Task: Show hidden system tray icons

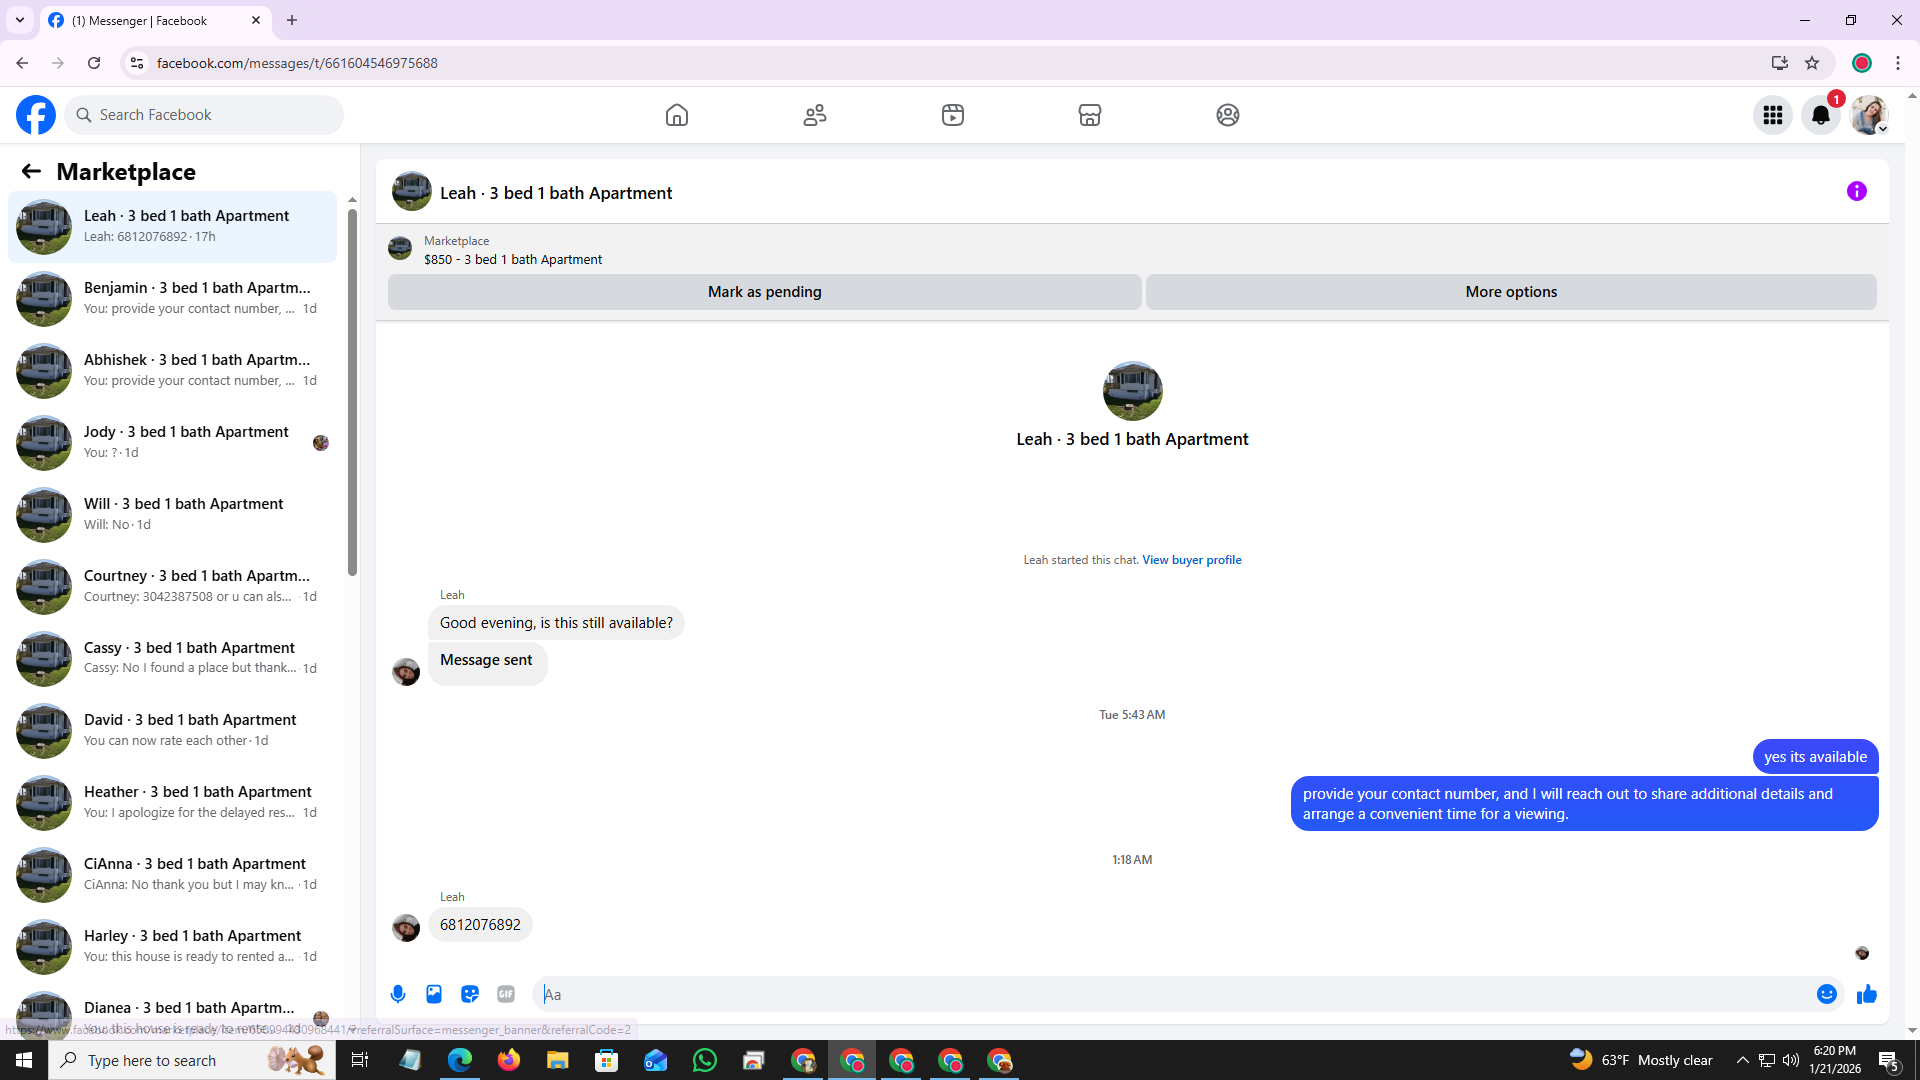Action: (x=1742, y=1060)
